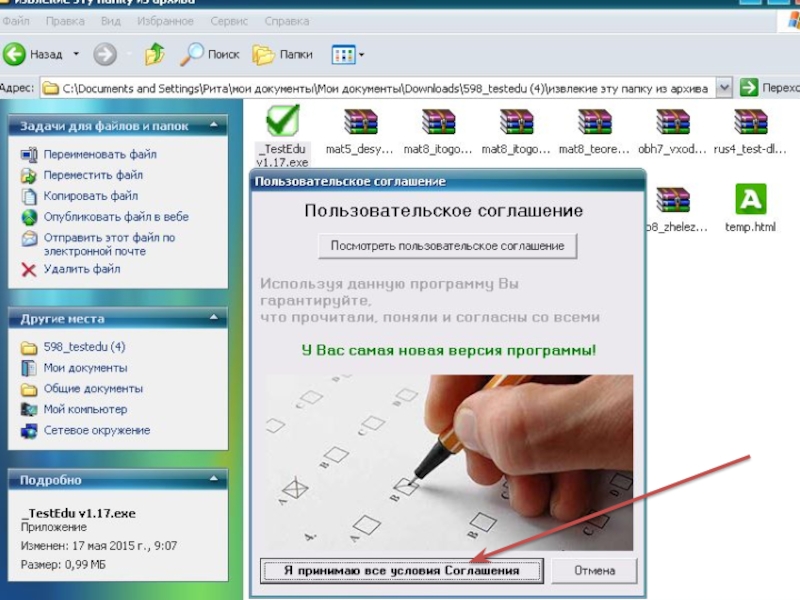Select the temp.html file icon

751,199
